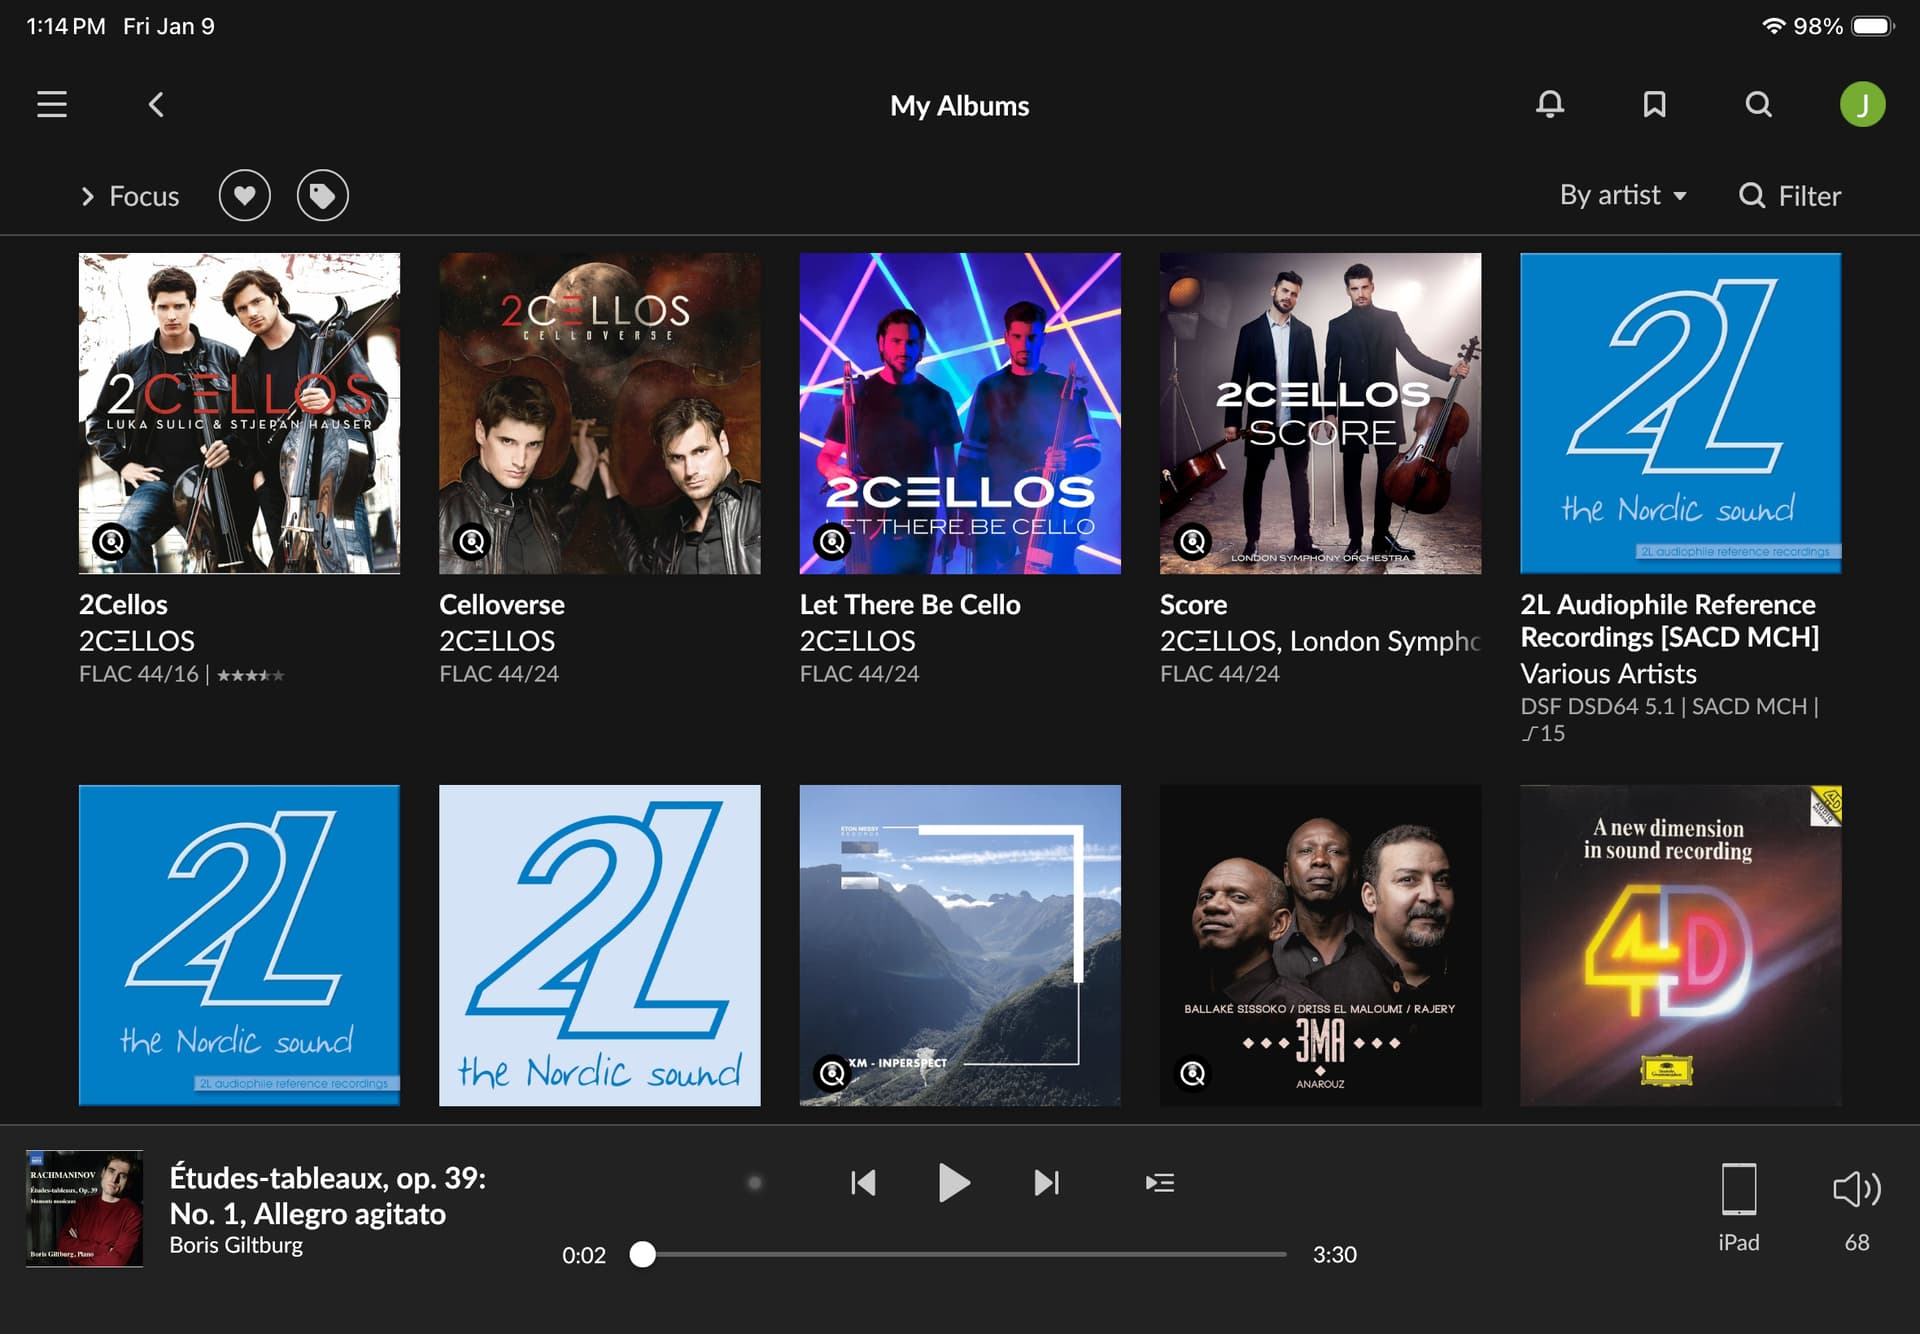Toggle the favorites heart filter

(x=245, y=195)
